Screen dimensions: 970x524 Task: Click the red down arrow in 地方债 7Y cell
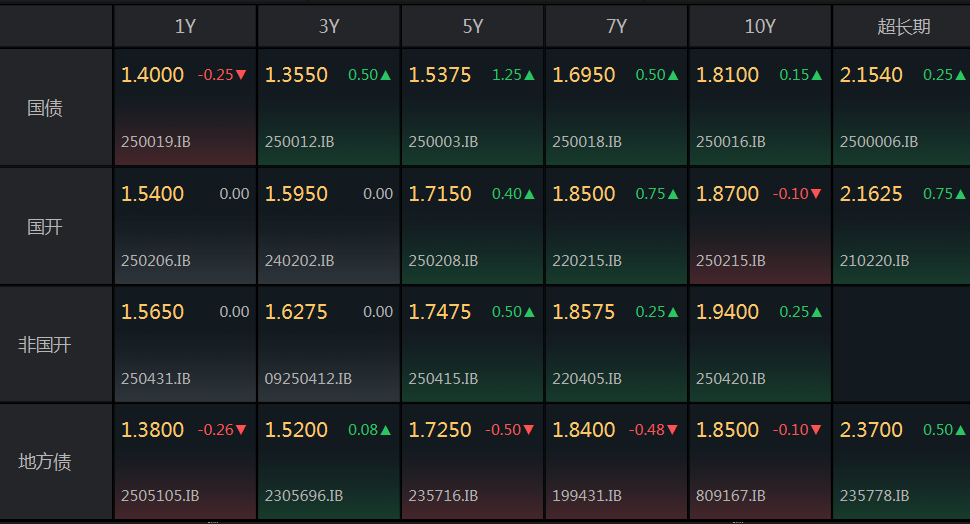[673, 430]
